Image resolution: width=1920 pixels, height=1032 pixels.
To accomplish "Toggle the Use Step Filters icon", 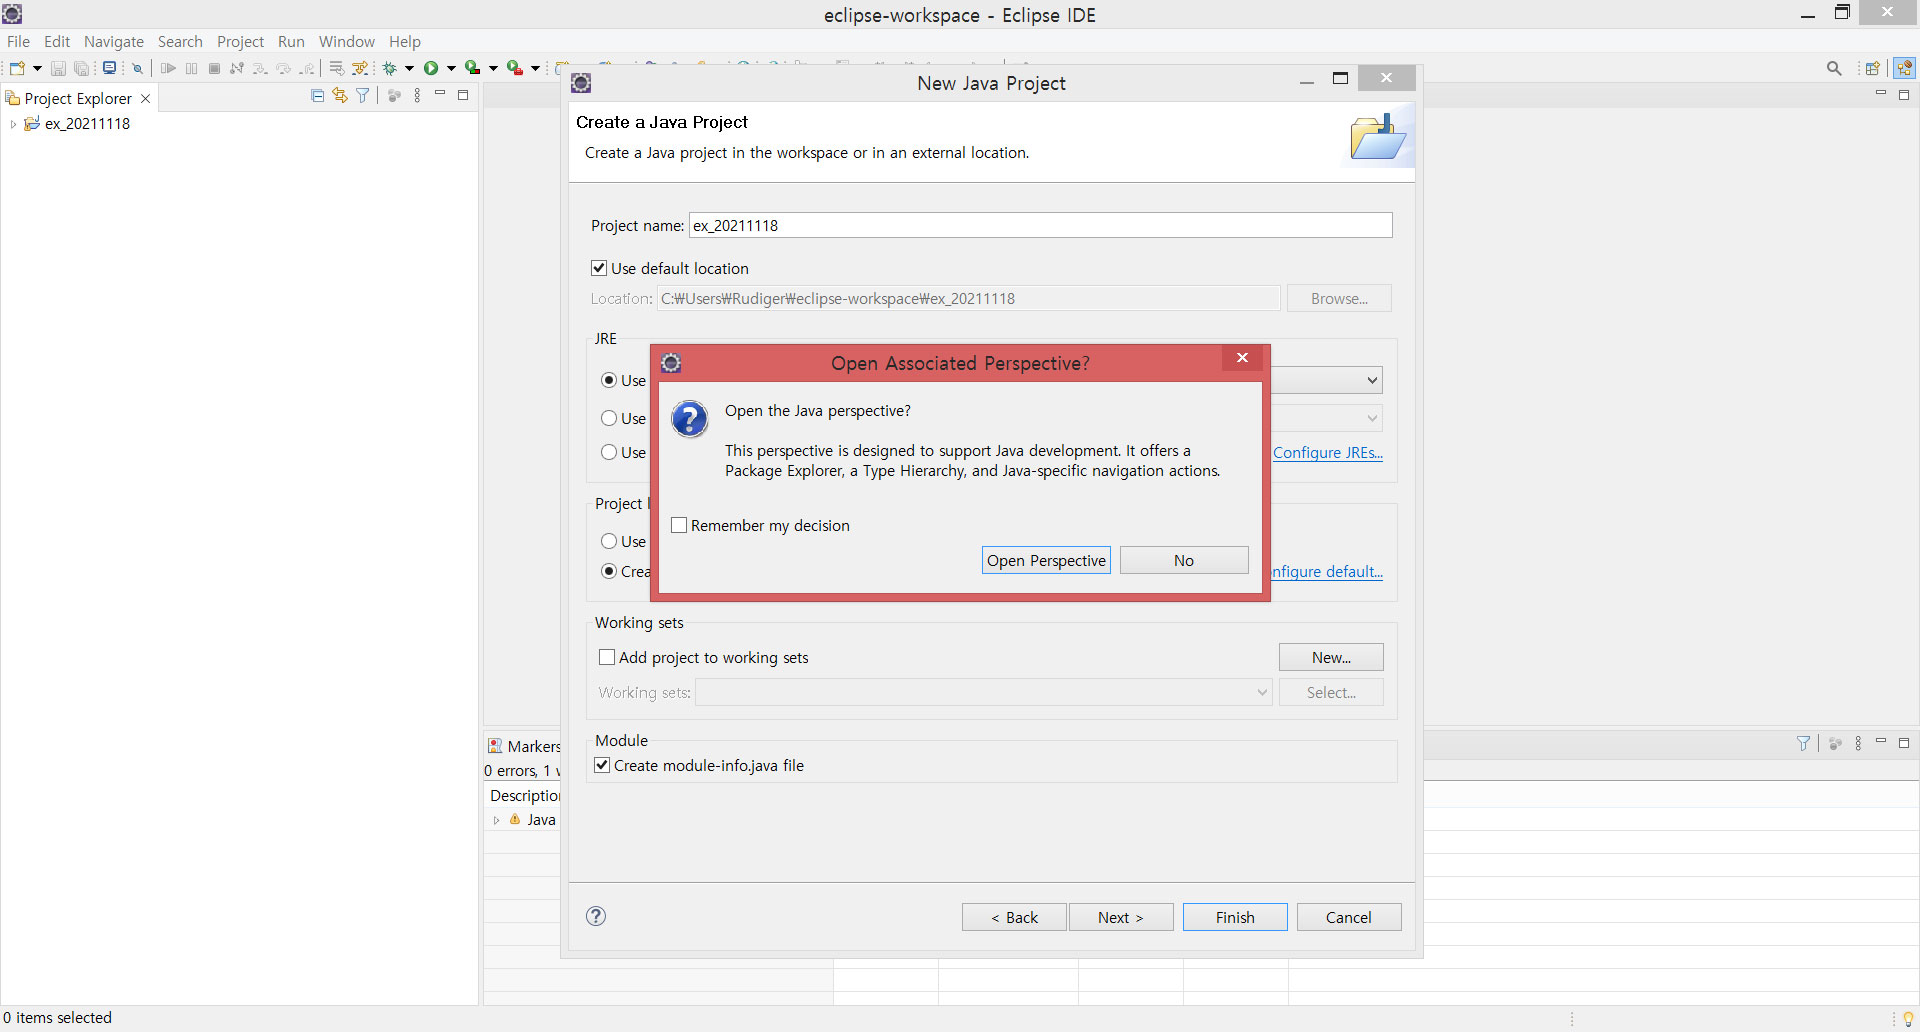I will coord(360,68).
